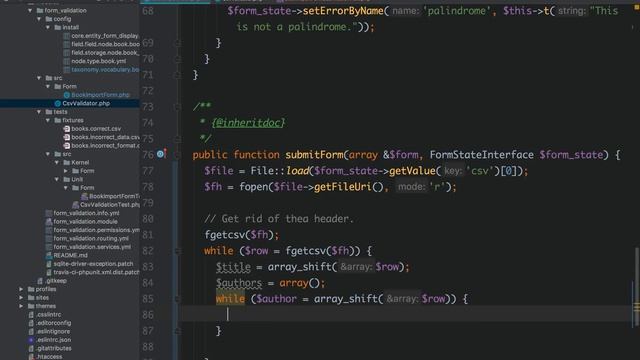Viewport: 640px width, 360px height.
Task: Select .gitattributes in the project tree
Action: click(53, 348)
